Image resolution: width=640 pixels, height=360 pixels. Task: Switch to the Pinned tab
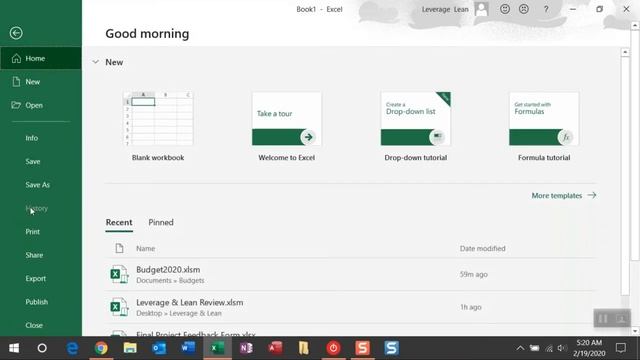coord(161,222)
